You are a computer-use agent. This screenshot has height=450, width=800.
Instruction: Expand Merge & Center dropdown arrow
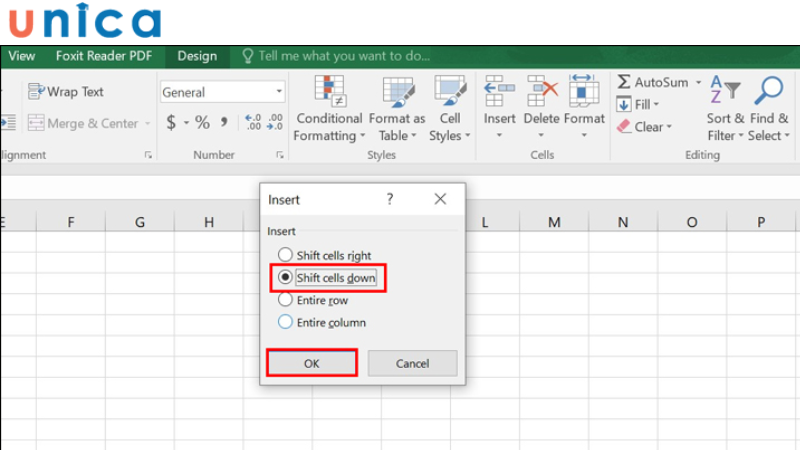click(x=147, y=123)
